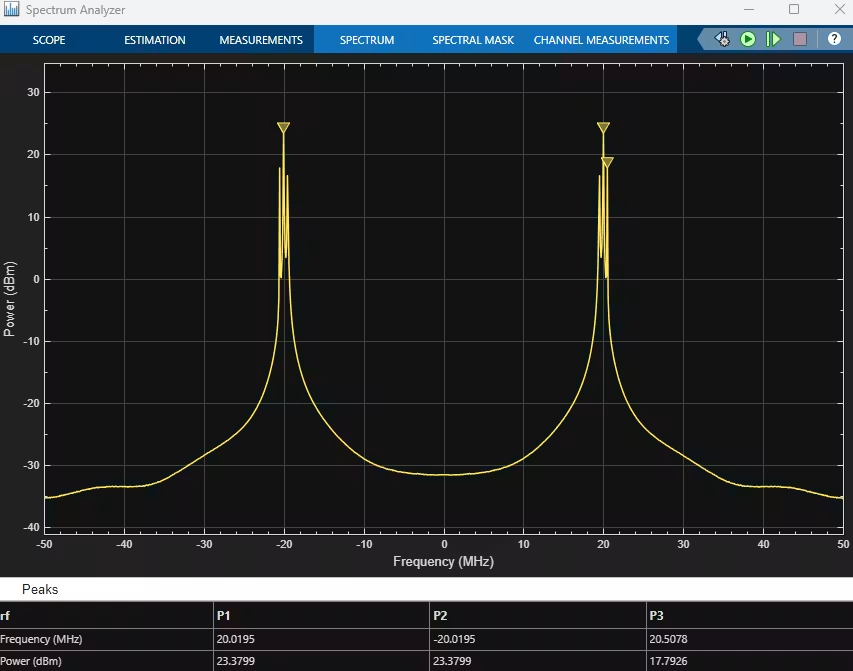This screenshot has height=671, width=853.
Task: Switch to the ESTIMATION tab
Action: pos(154,40)
